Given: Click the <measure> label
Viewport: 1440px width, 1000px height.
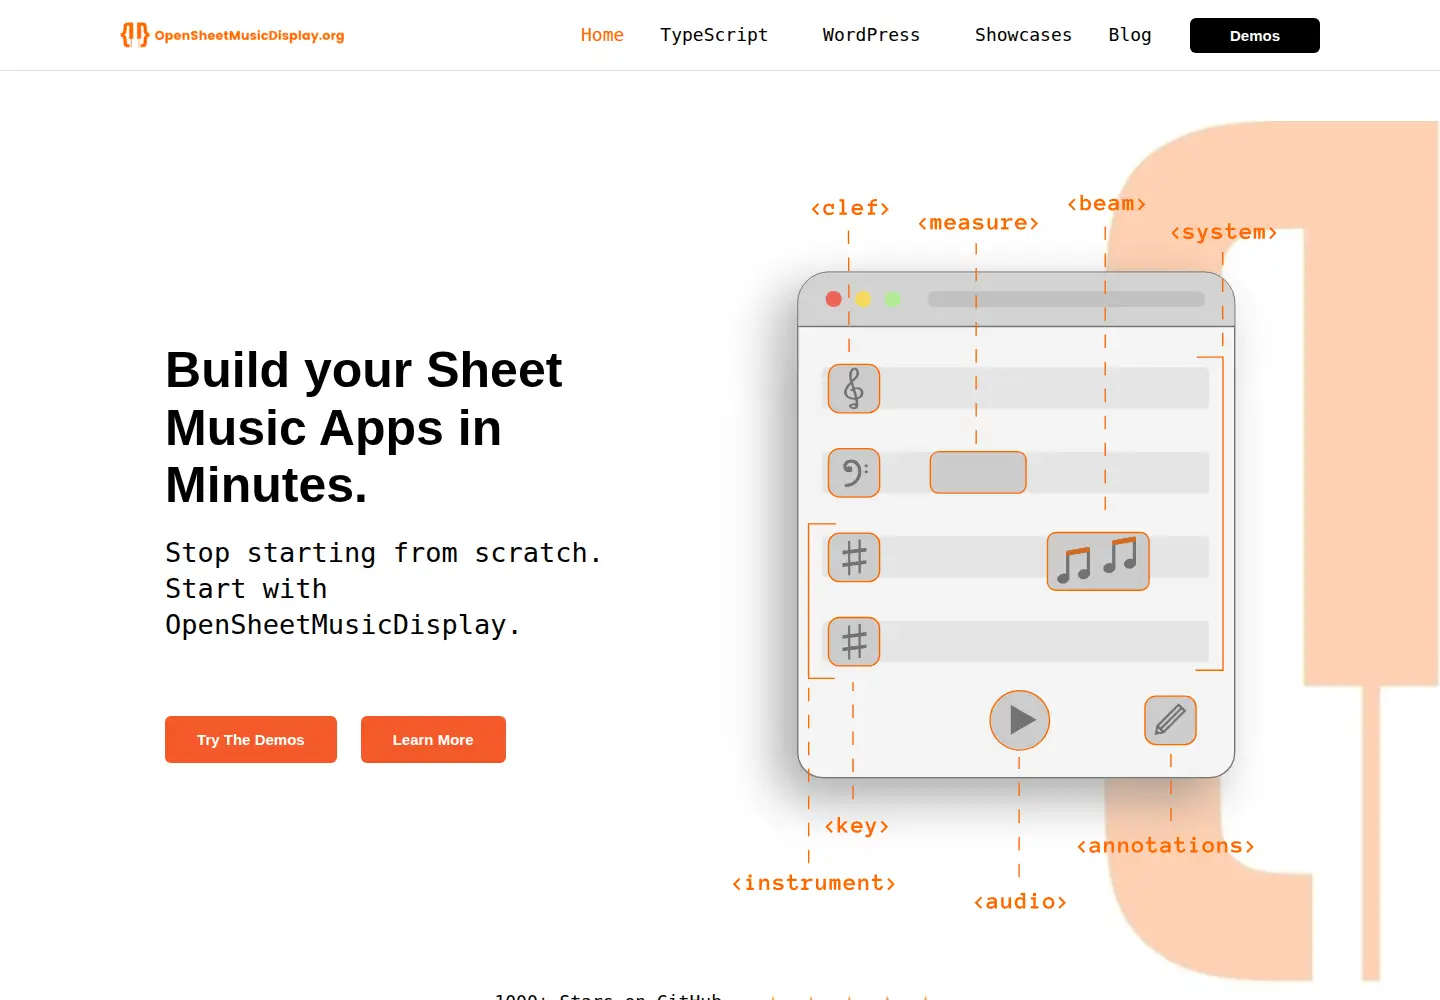Looking at the screenshot, I should pos(978,223).
